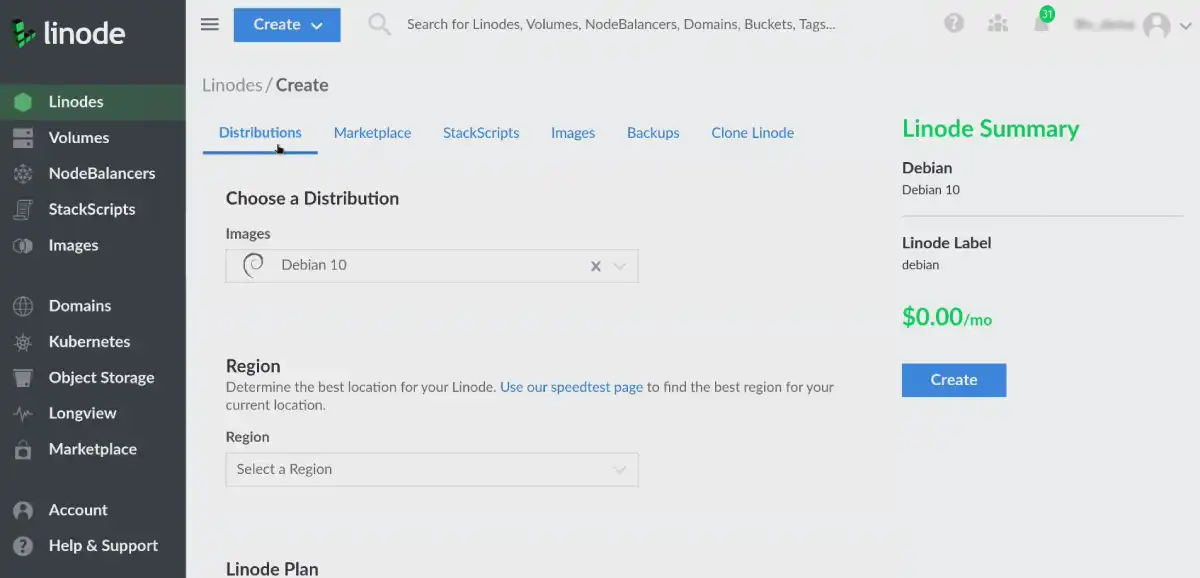Go to Kubernetes section
Image resolution: width=1200 pixels, height=578 pixels.
[93, 342]
